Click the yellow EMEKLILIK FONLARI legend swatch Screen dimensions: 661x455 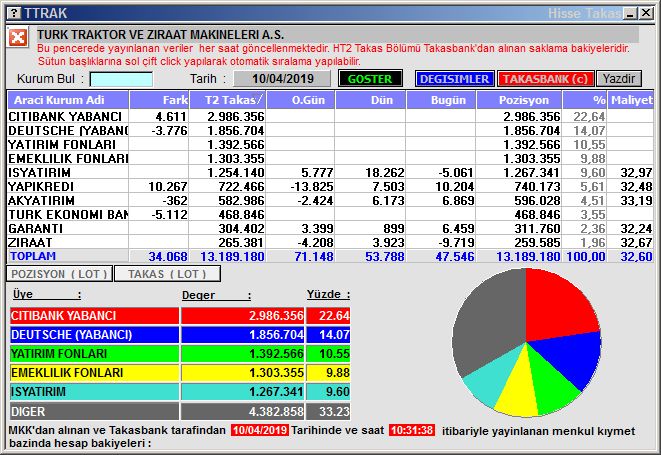point(94,373)
